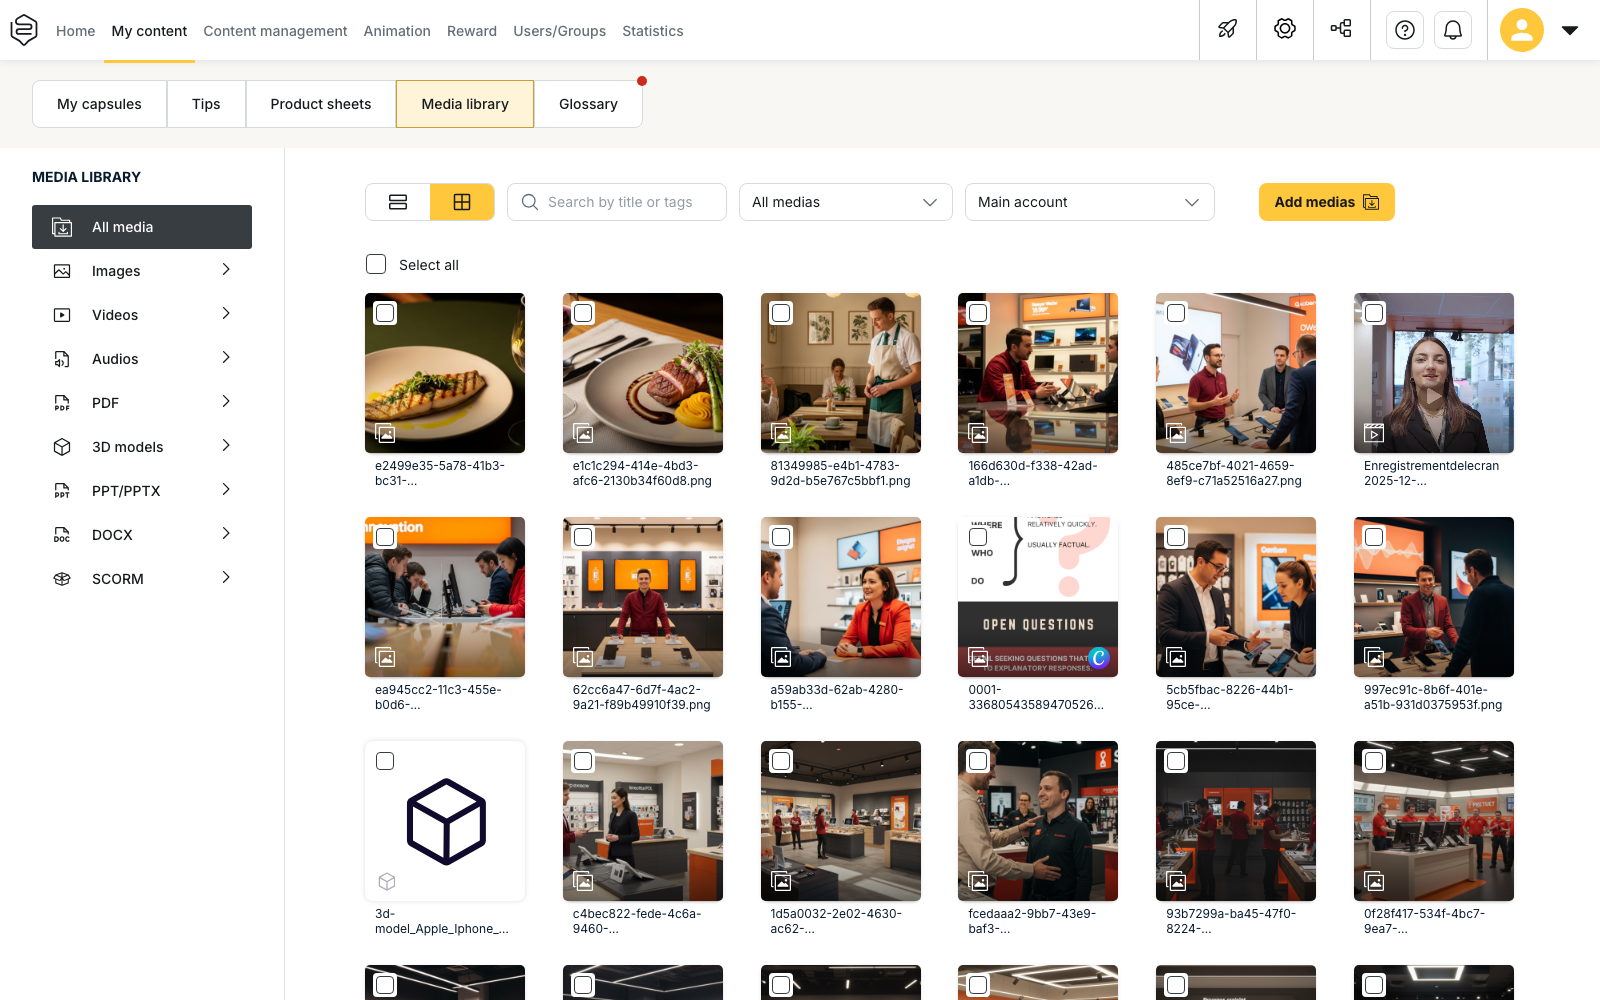Expand the Images category chevron
1600x1000 pixels.
(226, 270)
